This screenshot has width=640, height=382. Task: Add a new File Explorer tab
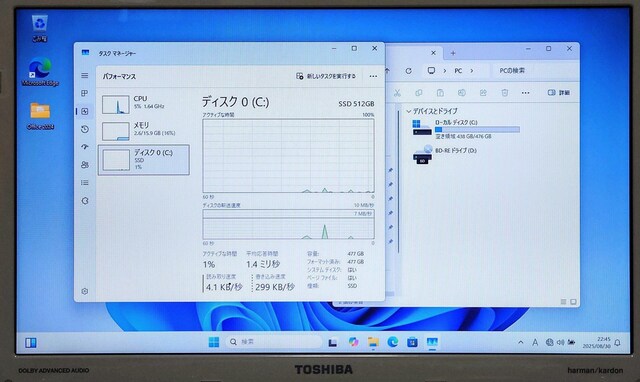coord(453,53)
